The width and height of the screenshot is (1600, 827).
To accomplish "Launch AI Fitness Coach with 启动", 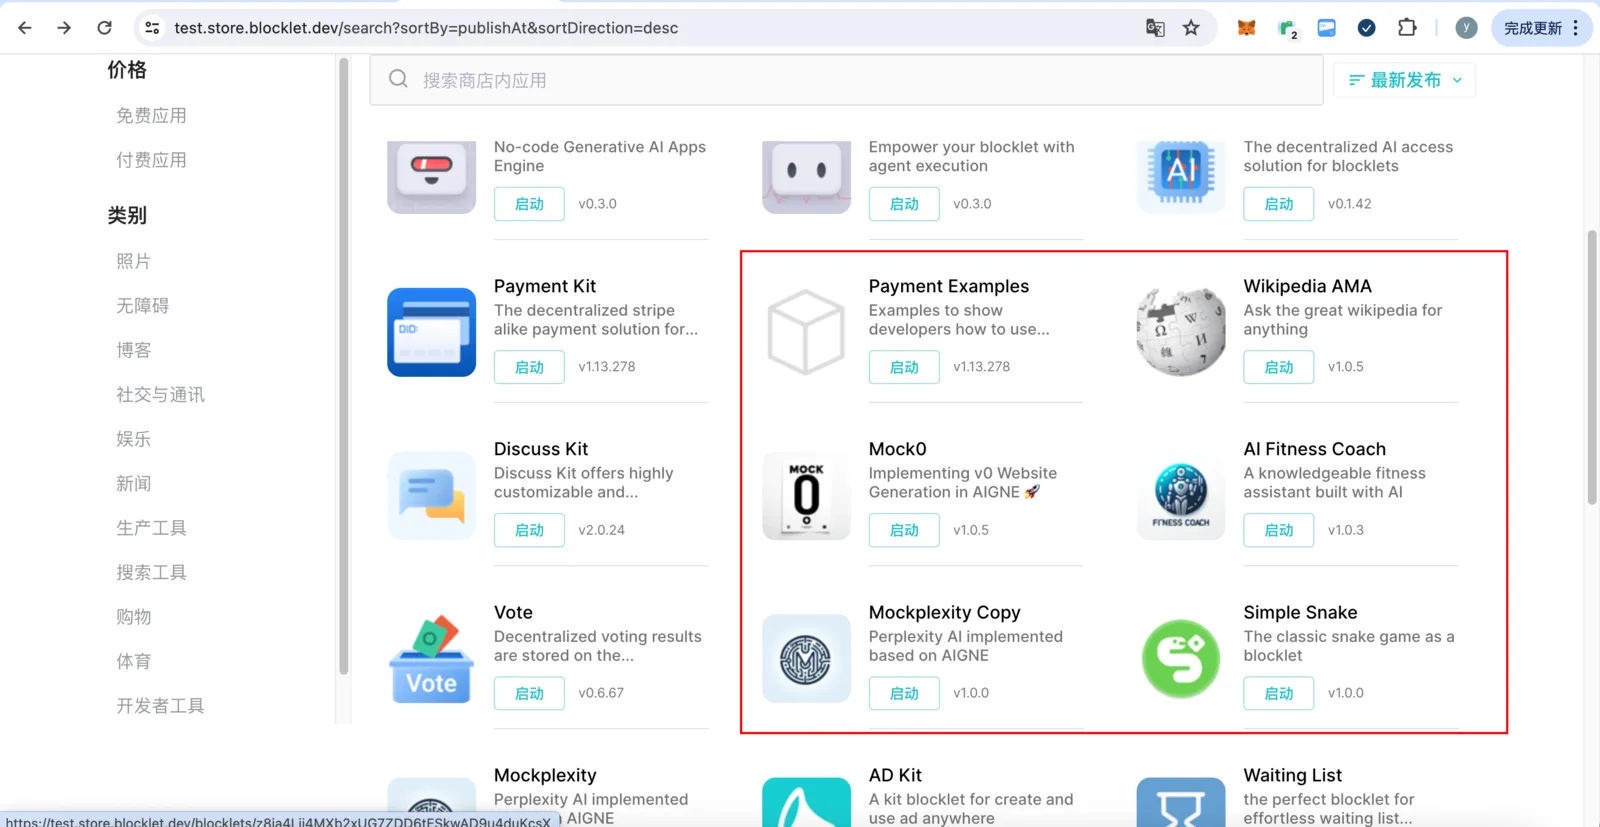I will 1279,530.
